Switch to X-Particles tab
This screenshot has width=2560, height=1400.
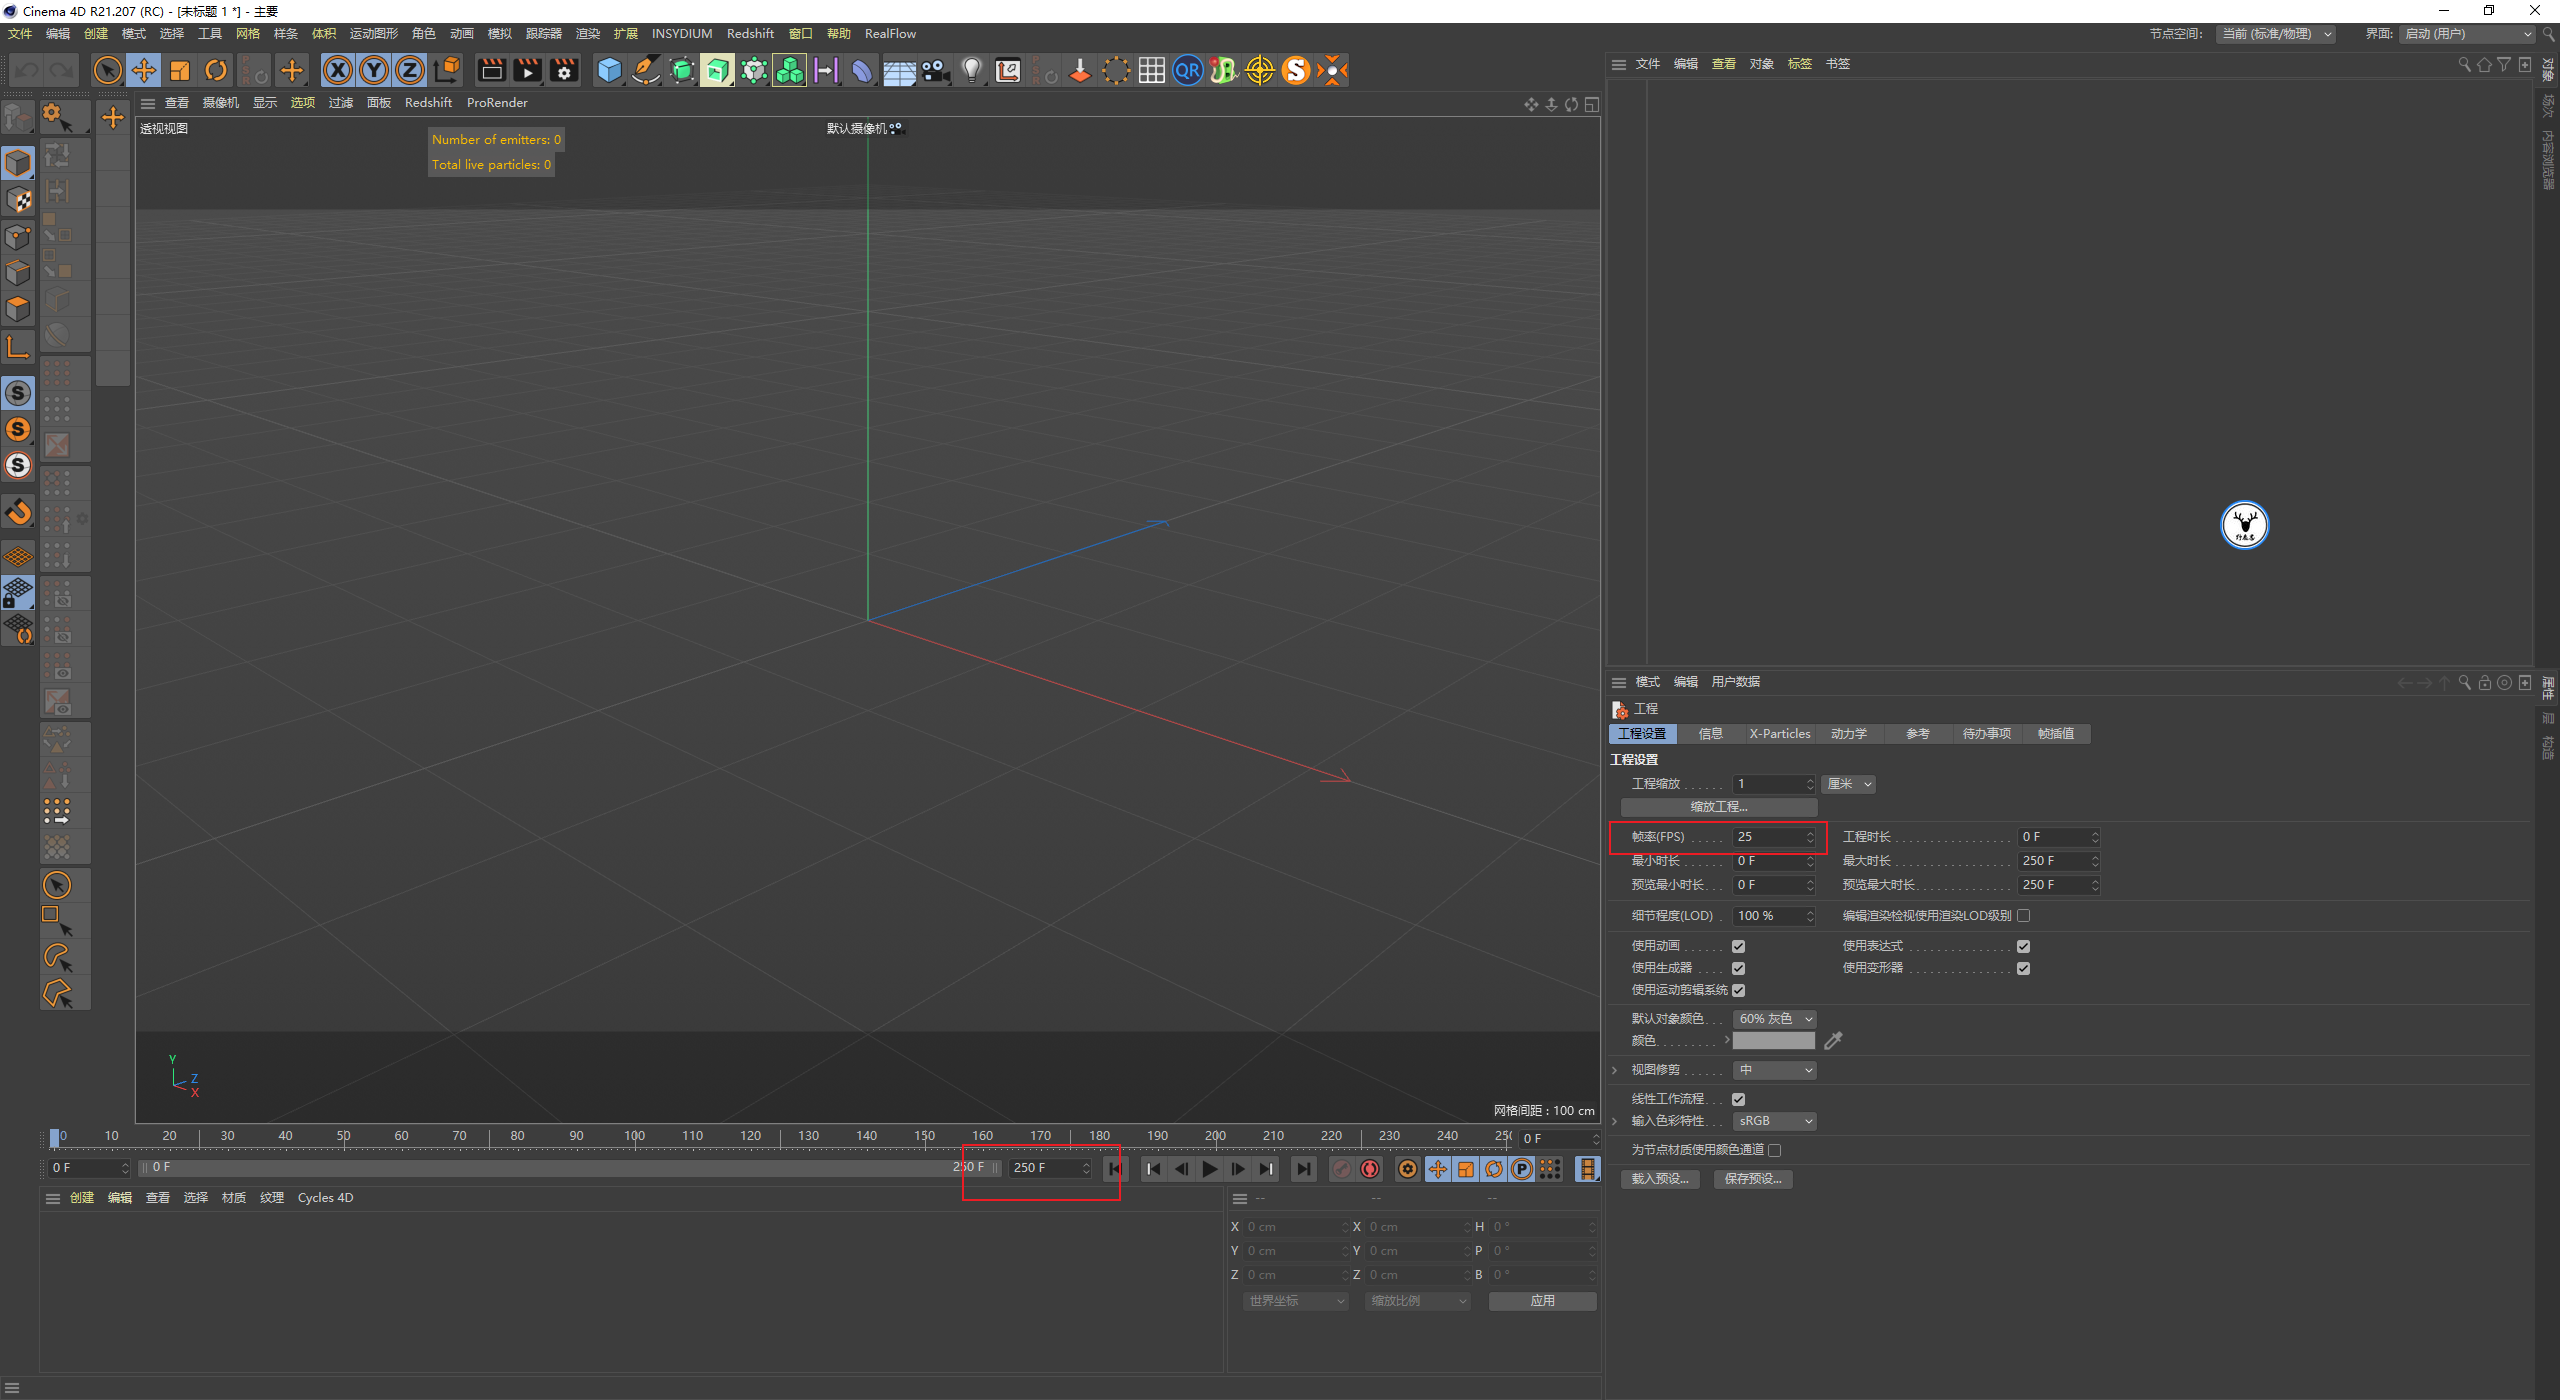1779,733
